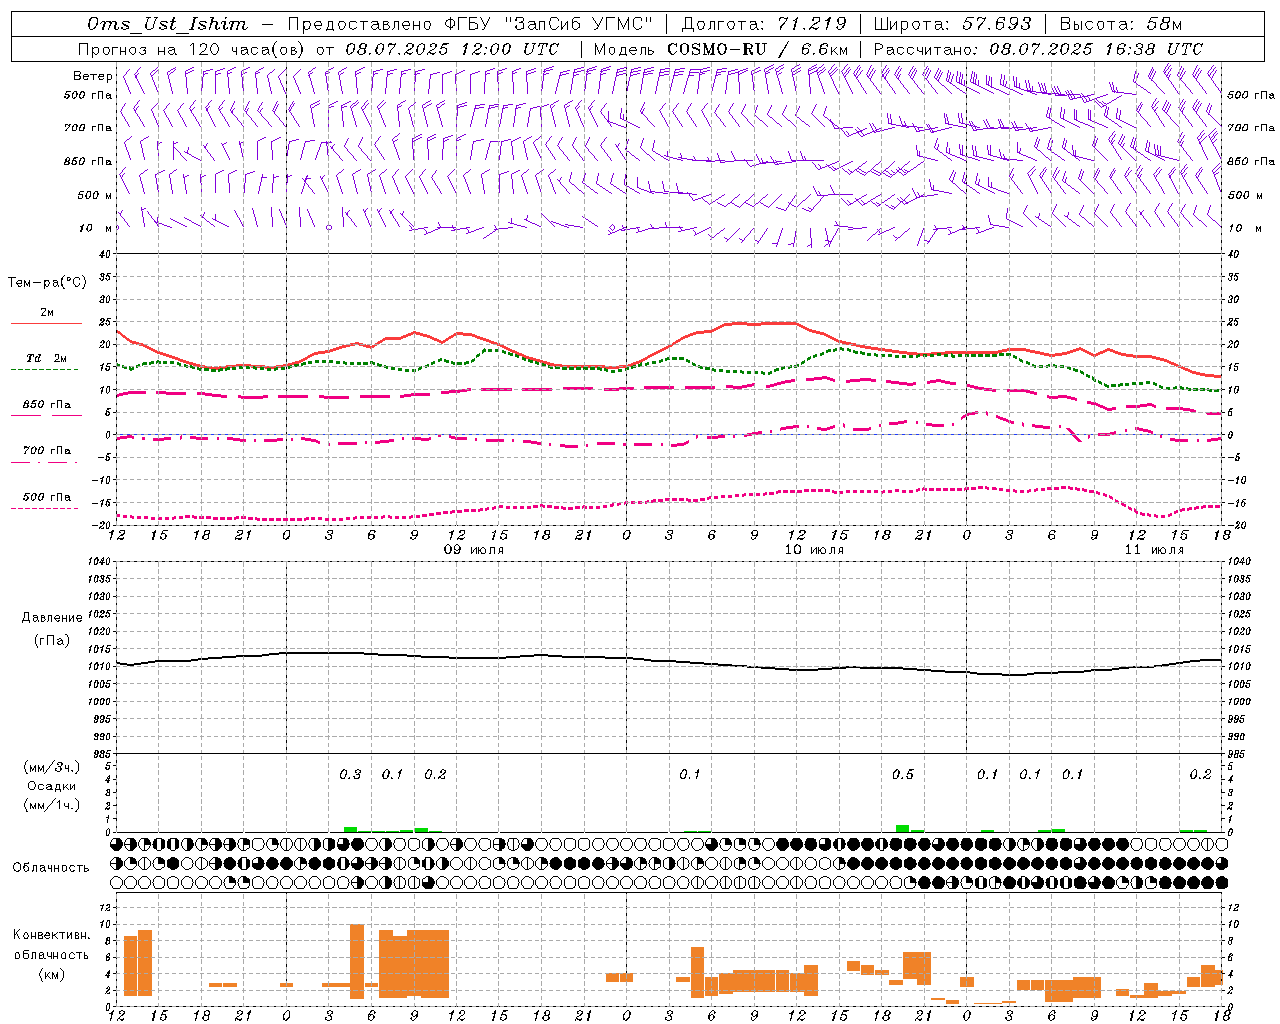Viewport: 1280px width, 1024px height.
Task: Click the station title Oms_Ust_Ishim
Action: 167,24
